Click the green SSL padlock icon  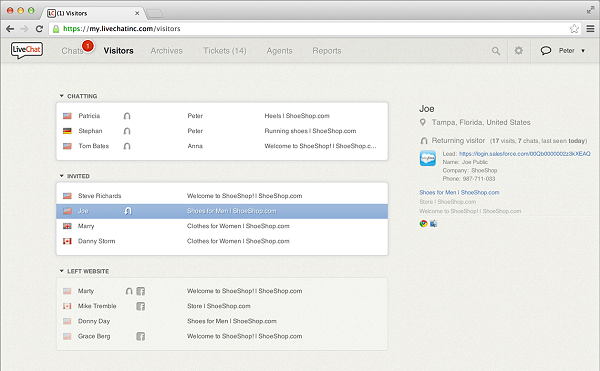[56, 29]
